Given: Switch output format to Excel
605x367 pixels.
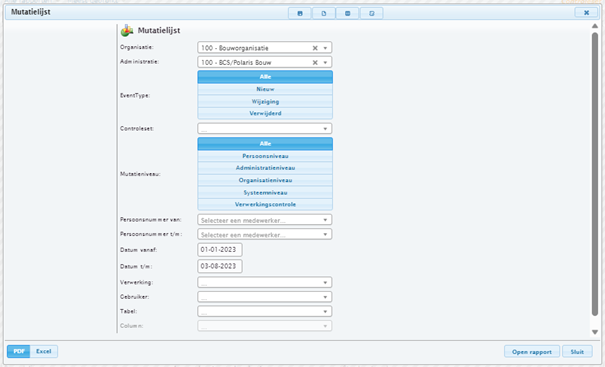Looking at the screenshot, I should click(x=44, y=351).
